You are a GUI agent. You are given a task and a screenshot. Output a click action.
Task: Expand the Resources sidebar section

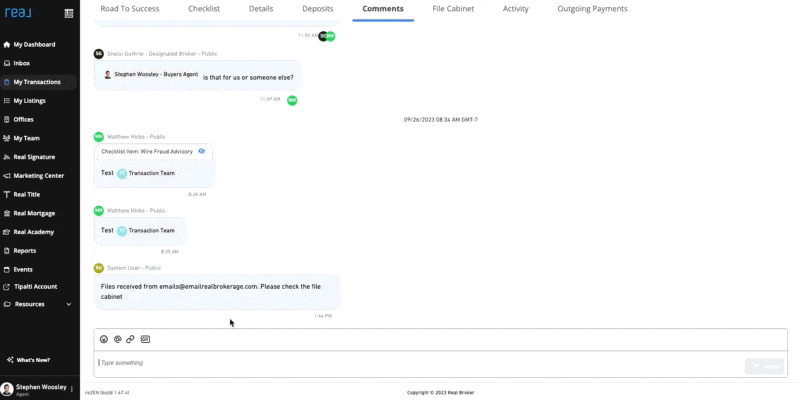[38, 304]
